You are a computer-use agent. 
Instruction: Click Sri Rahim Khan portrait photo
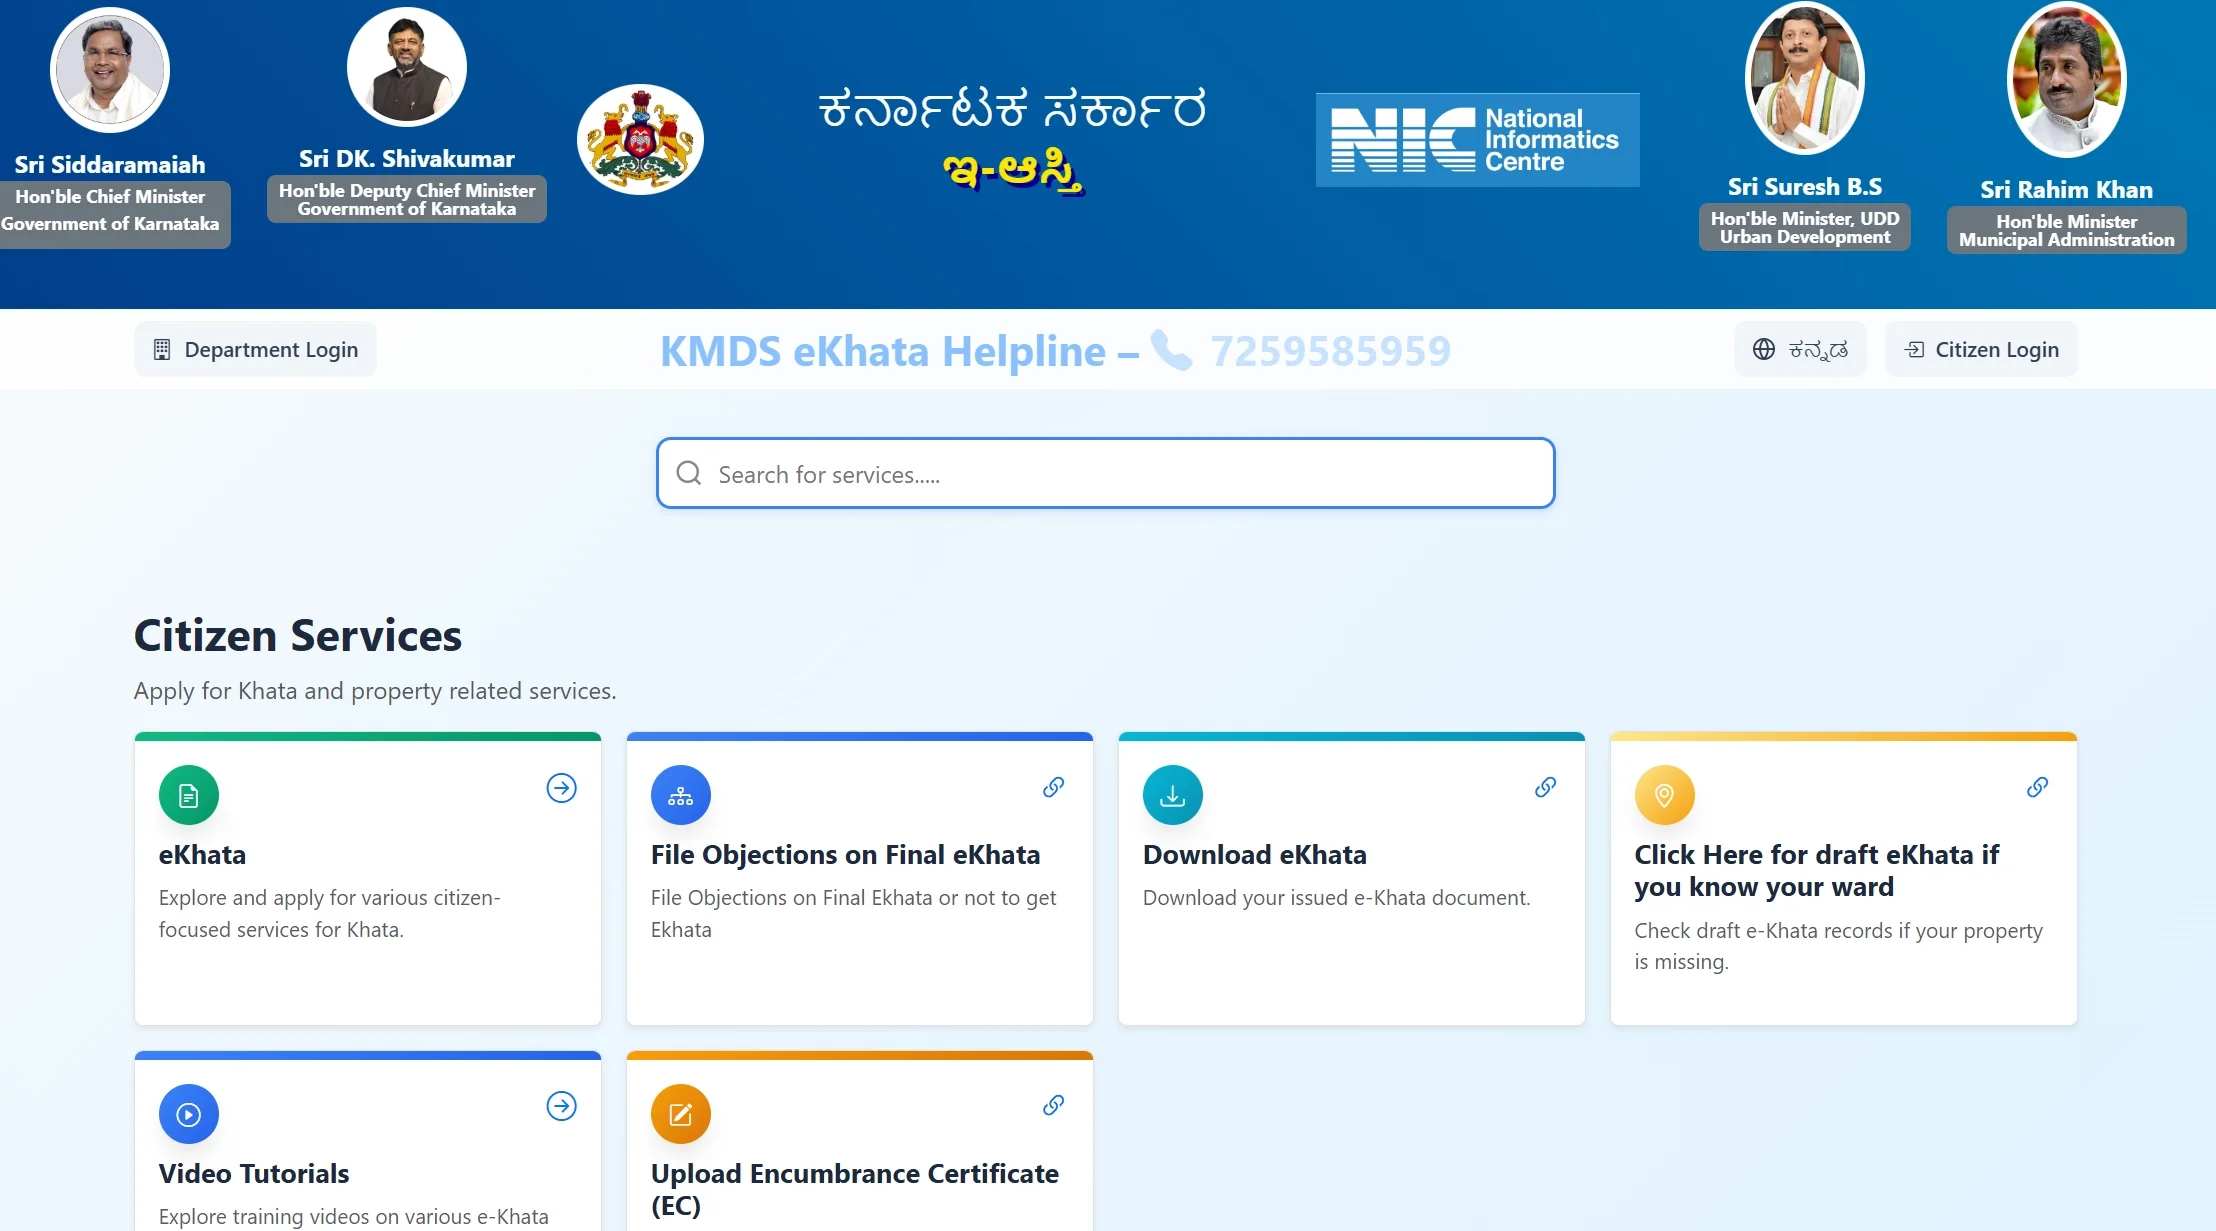pos(2067,80)
